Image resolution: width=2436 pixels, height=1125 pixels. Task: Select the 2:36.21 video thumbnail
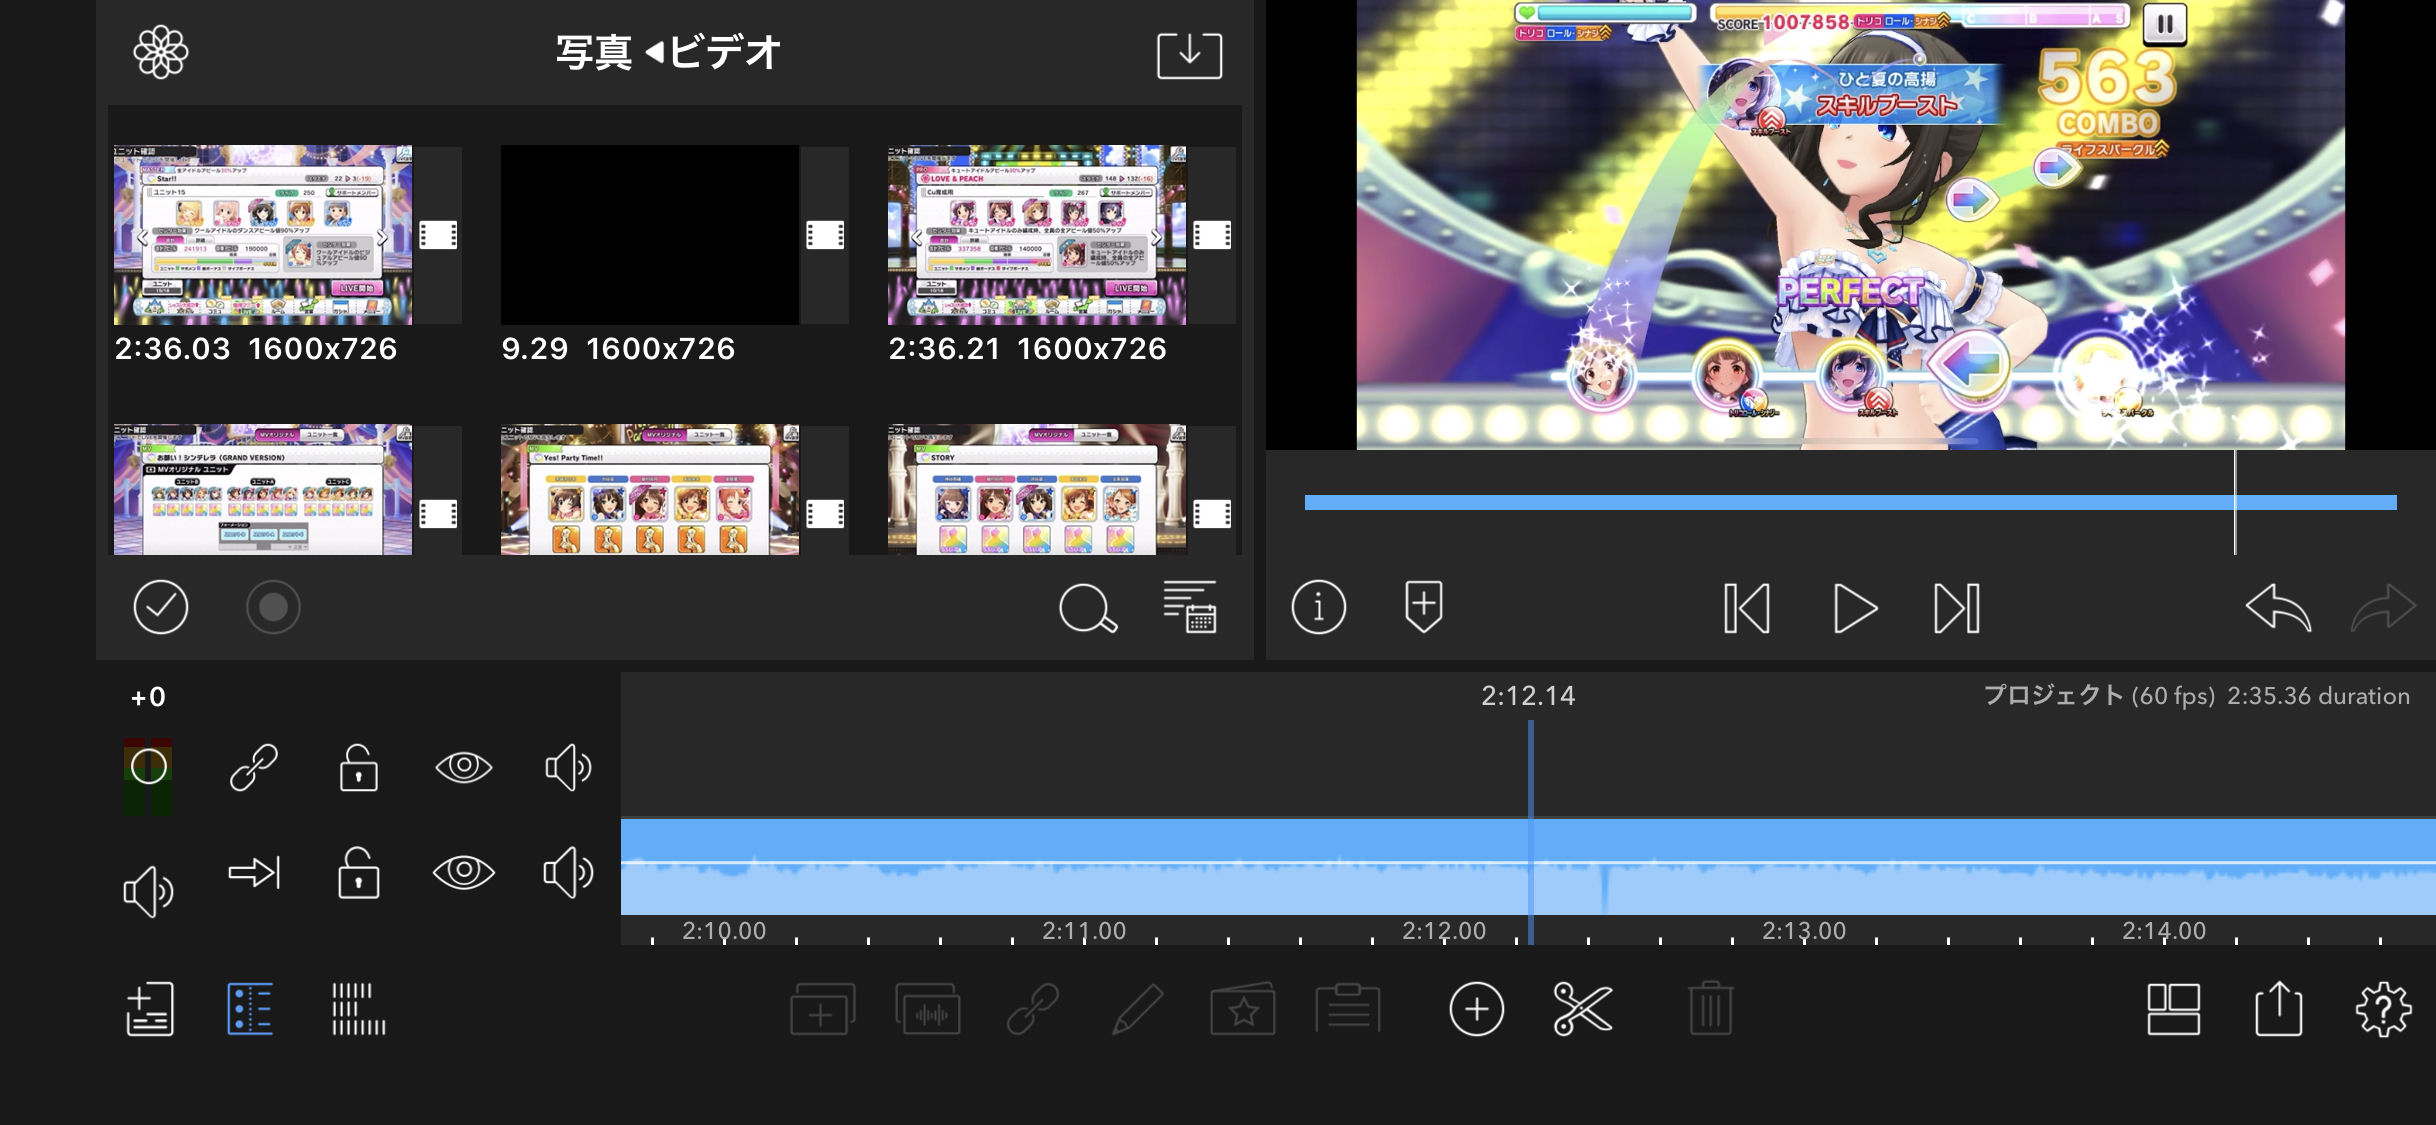1037,235
